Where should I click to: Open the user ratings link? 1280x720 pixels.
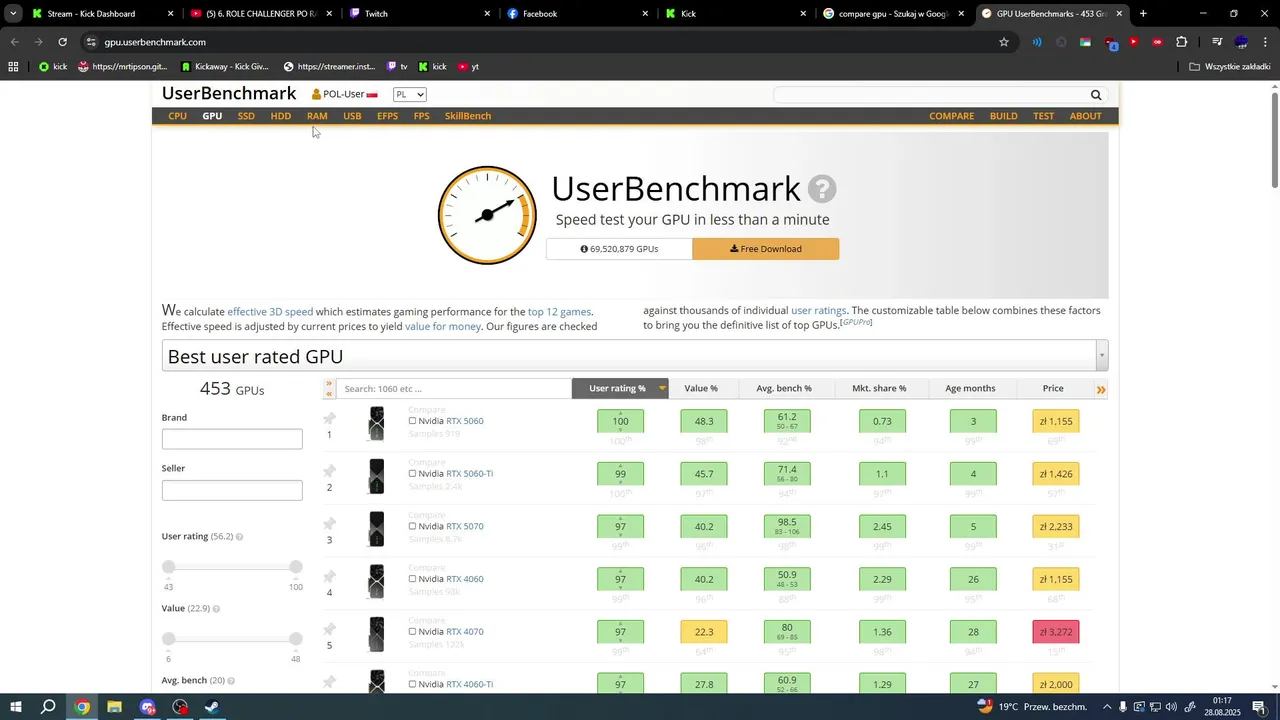pos(818,311)
